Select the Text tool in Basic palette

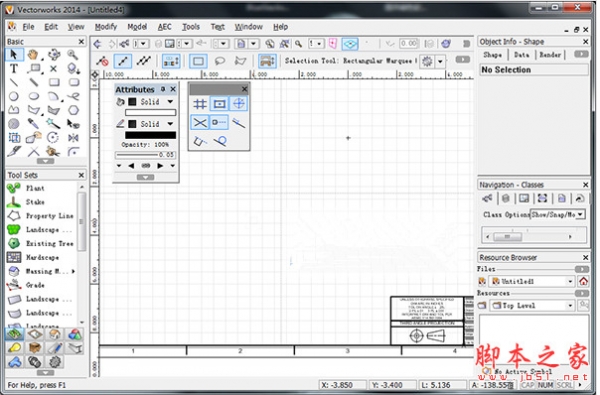(x=14, y=69)
